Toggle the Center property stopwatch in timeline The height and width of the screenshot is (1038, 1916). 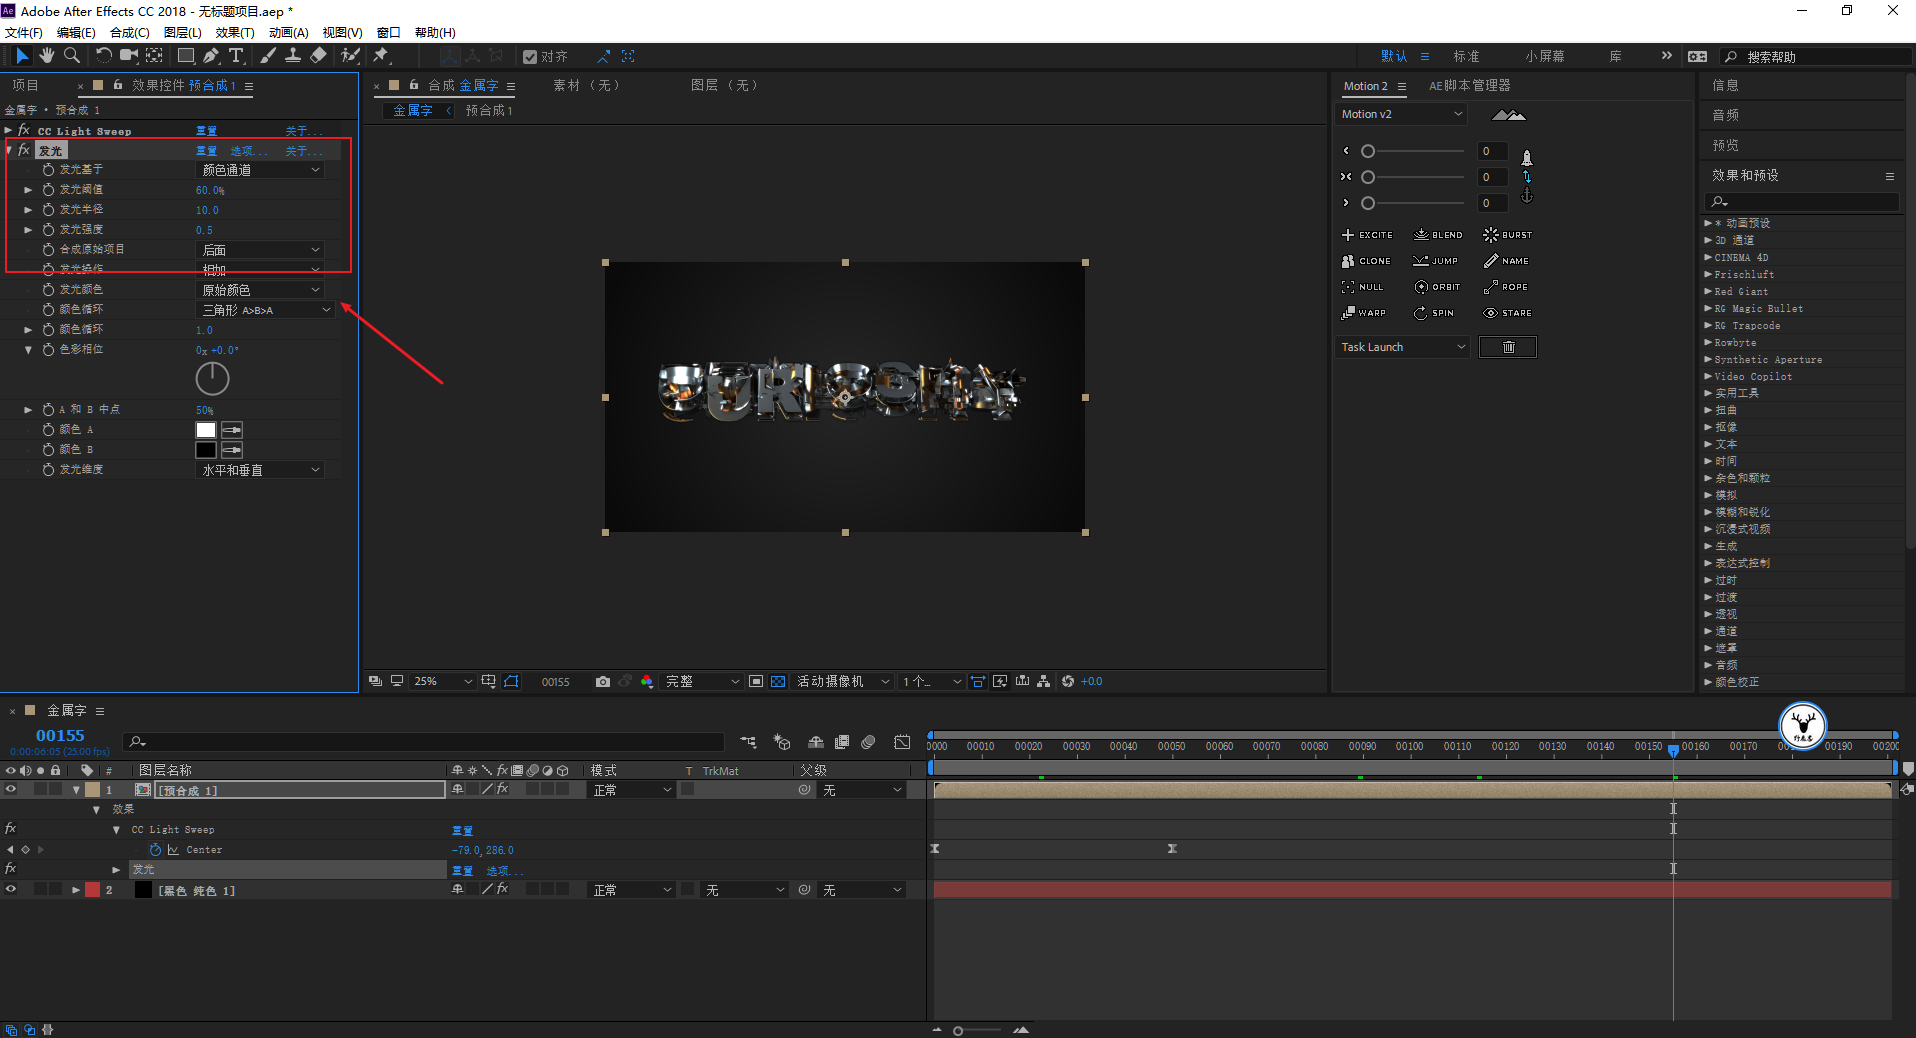coord(155,850)
